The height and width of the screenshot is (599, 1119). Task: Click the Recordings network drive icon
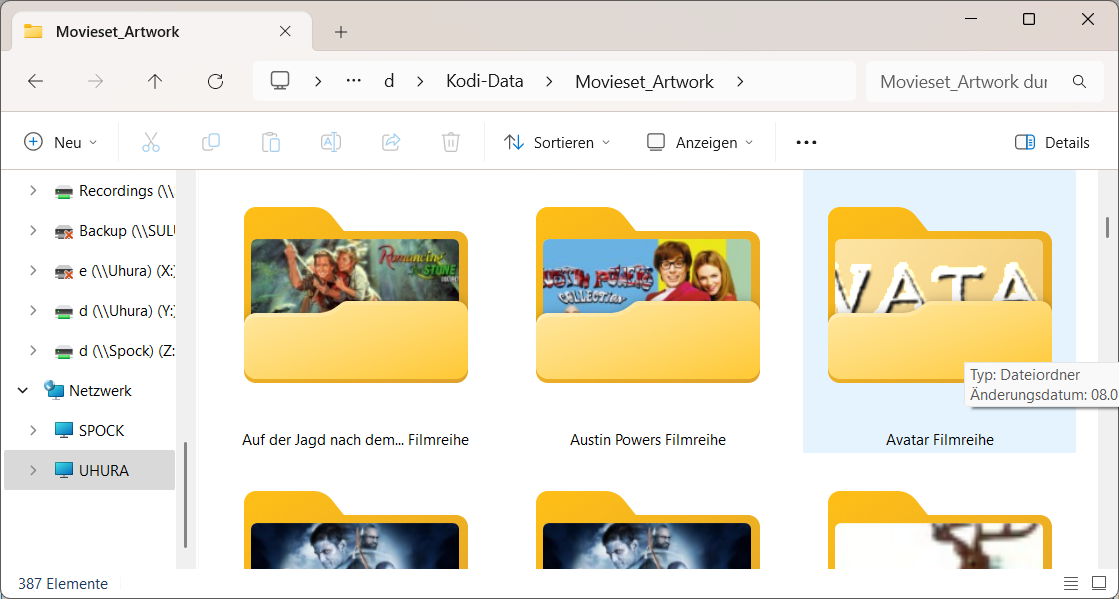click(64, 191)
